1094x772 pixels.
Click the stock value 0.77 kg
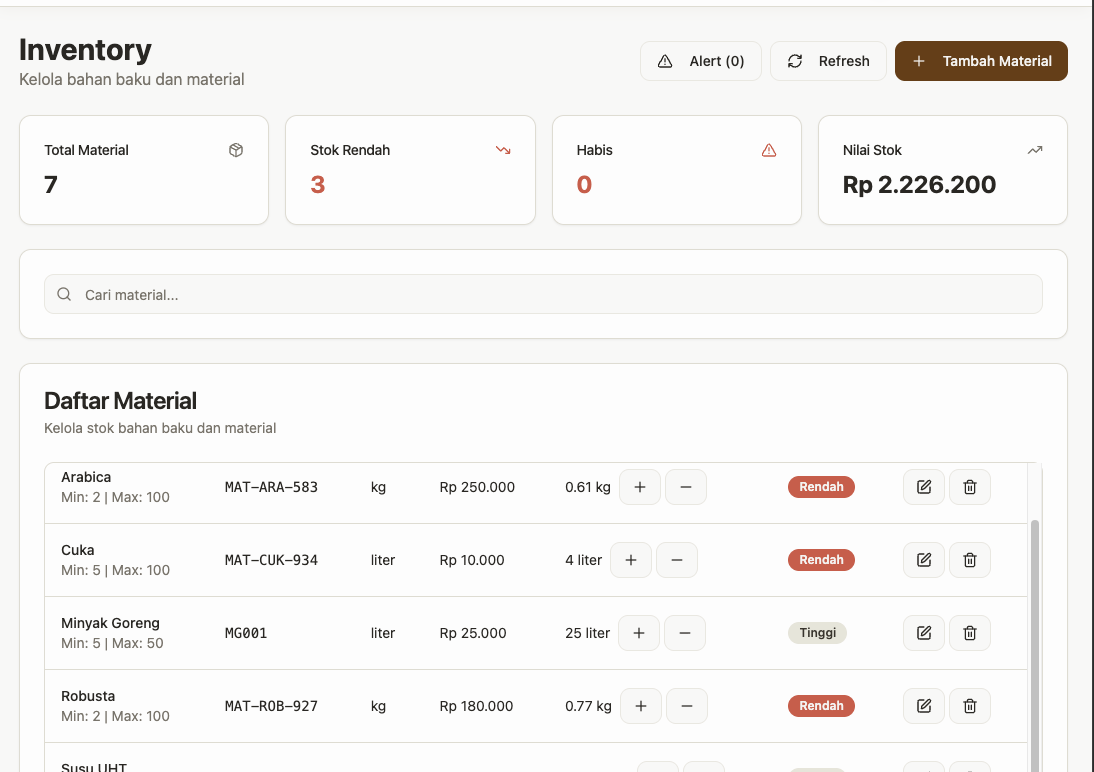point(588,706)
